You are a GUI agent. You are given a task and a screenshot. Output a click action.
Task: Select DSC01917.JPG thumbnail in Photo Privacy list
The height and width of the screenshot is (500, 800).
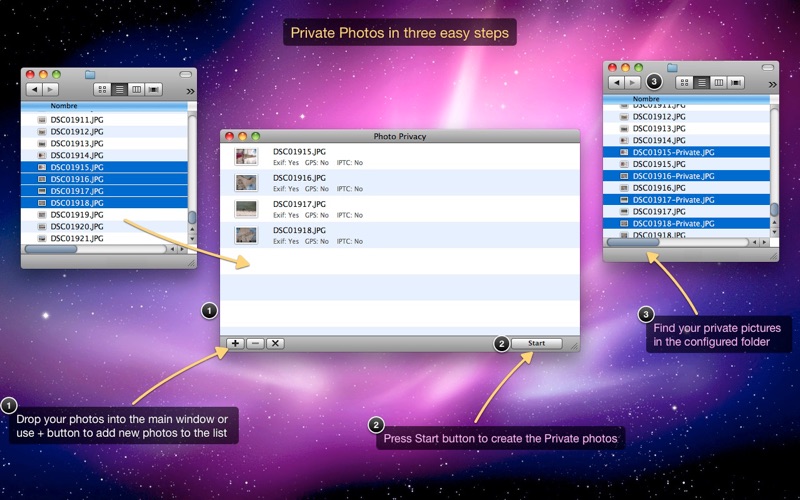pos(246,208)
